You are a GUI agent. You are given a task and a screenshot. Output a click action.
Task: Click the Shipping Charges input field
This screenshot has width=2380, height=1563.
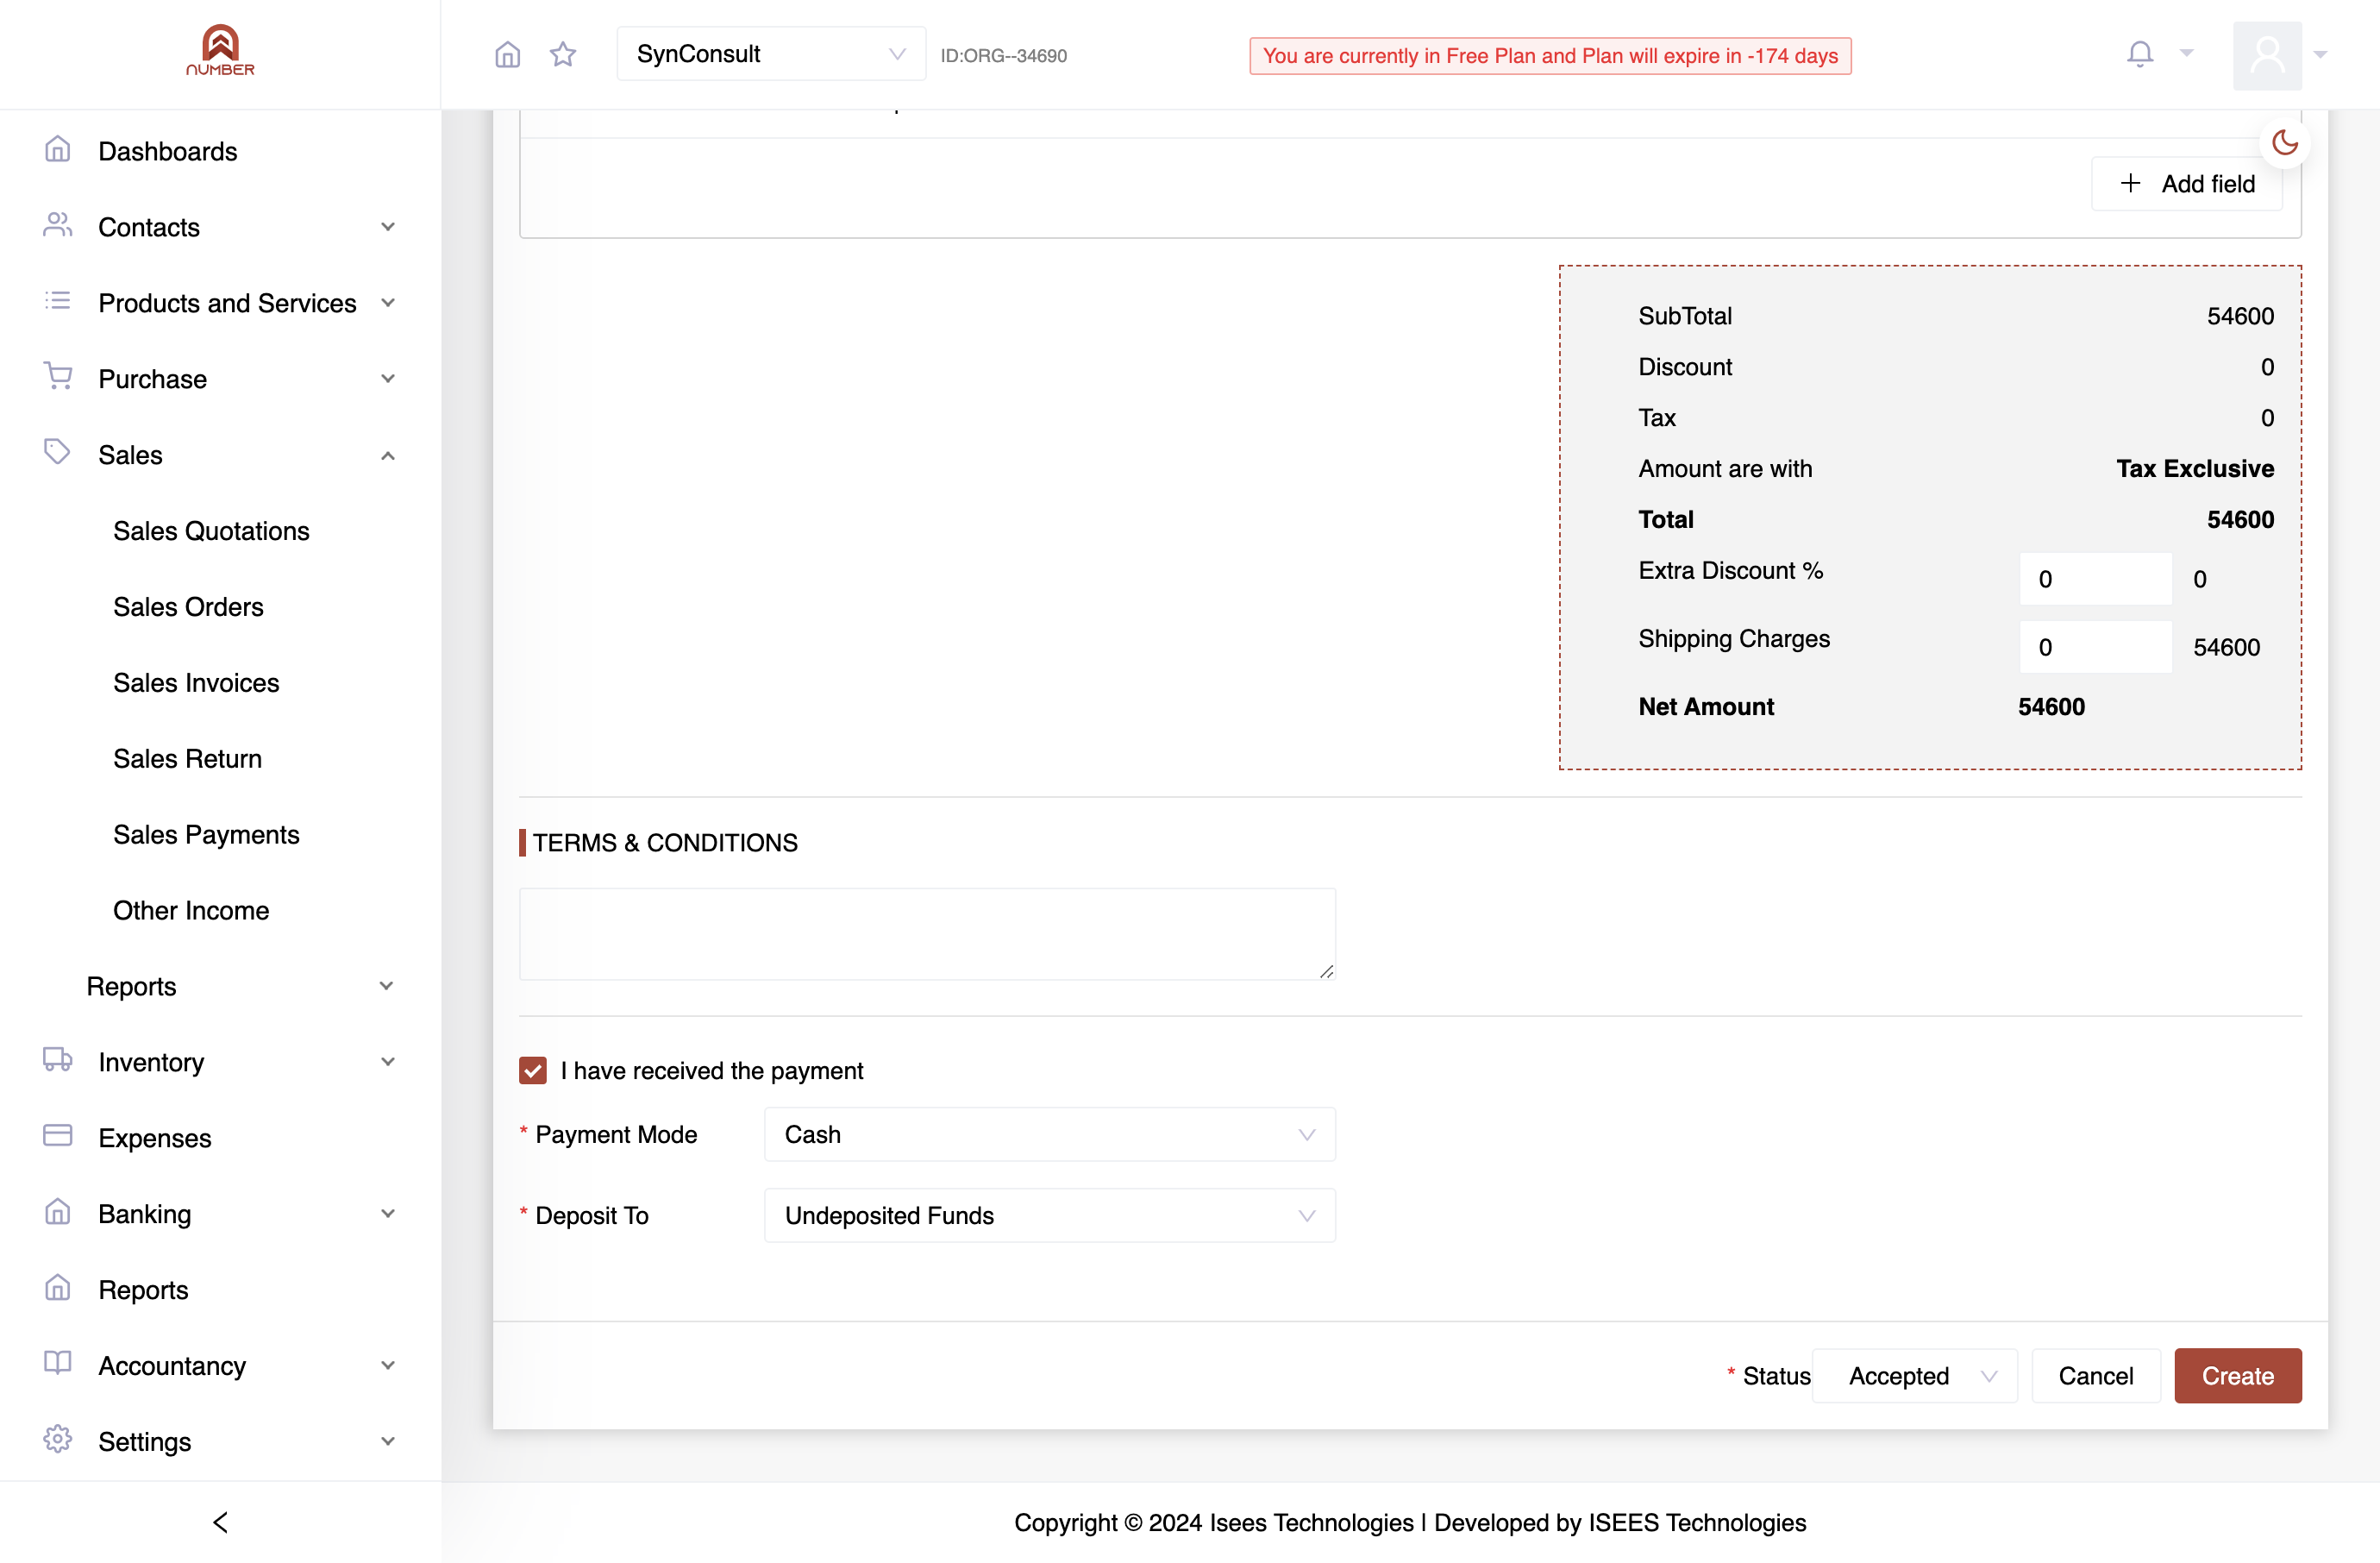coord(2095,647)
